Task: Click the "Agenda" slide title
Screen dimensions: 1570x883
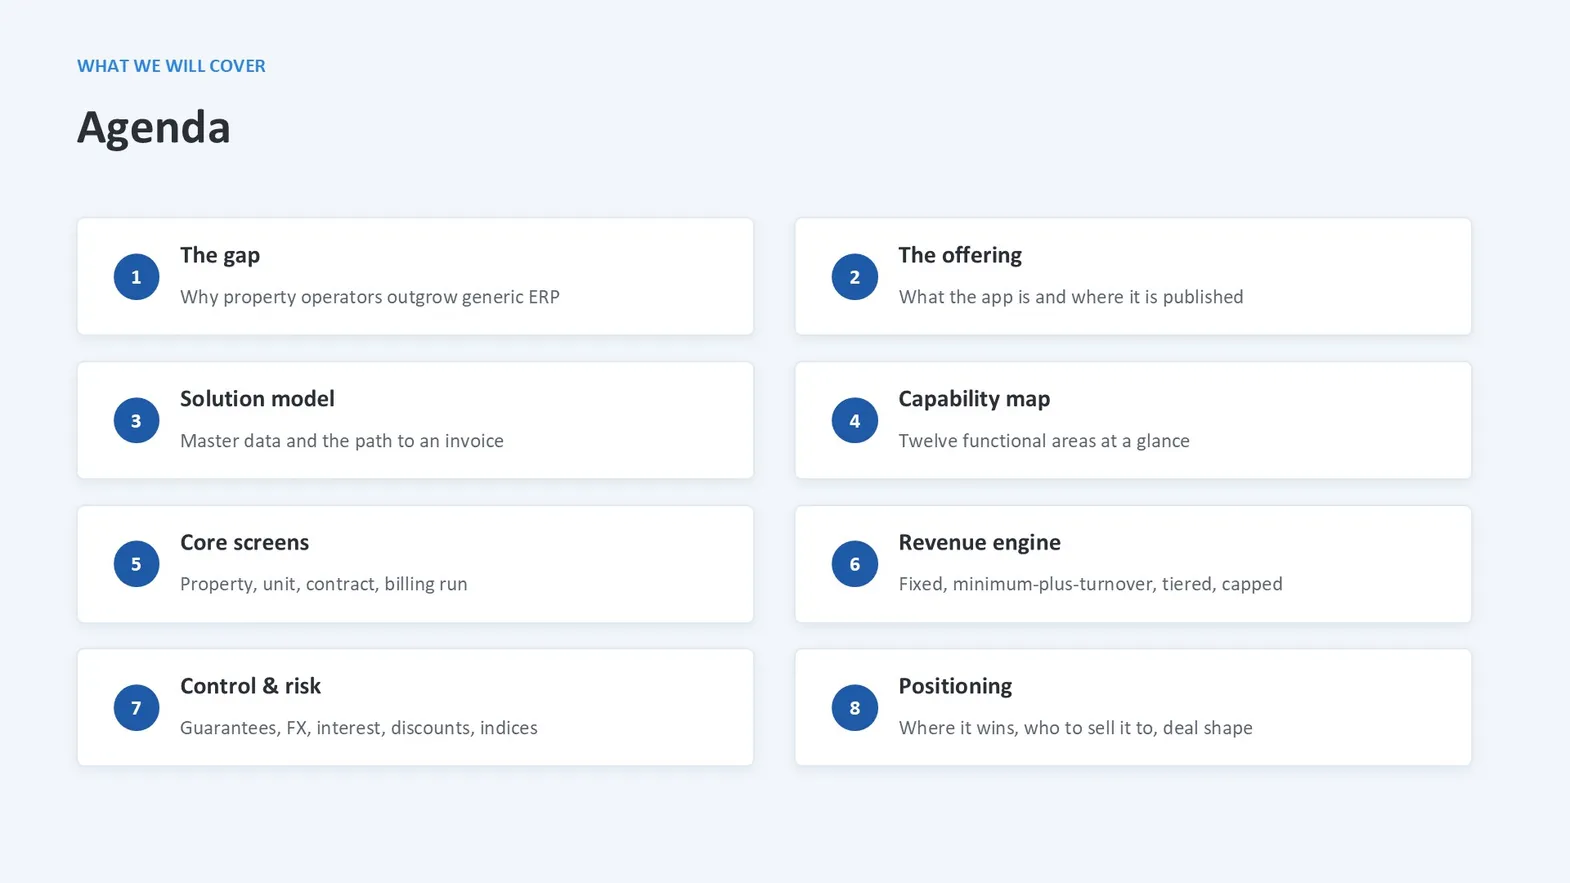Action: tap(154, 128)
